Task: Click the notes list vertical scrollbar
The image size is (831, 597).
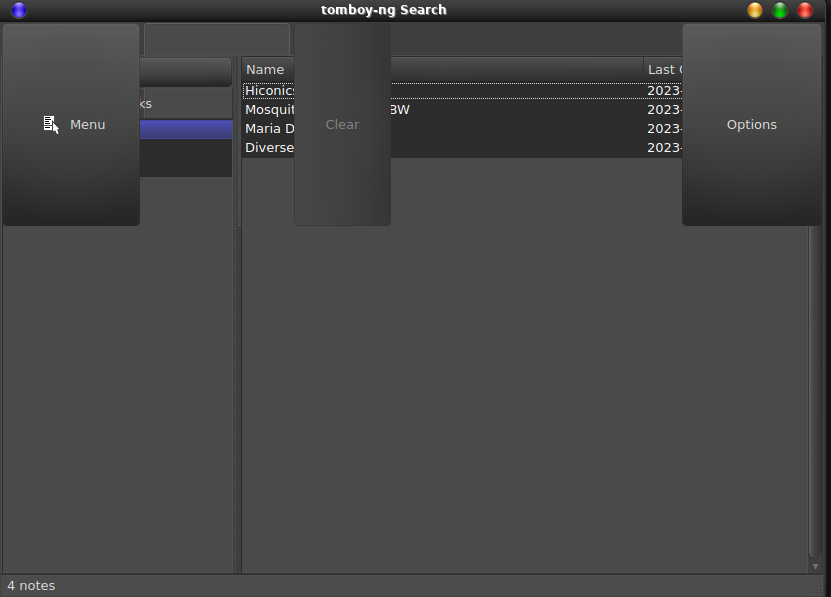Action: pos(815,391)
